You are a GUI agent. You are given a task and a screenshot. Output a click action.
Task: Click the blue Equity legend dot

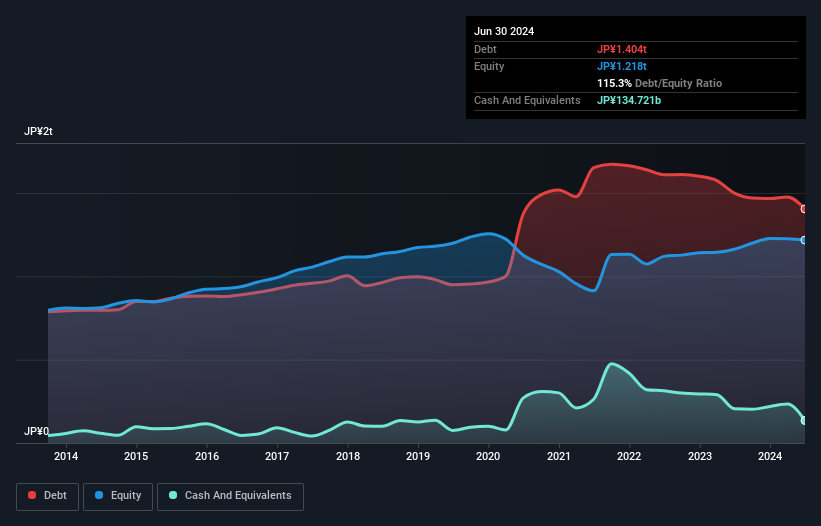[x=100, y=496]
